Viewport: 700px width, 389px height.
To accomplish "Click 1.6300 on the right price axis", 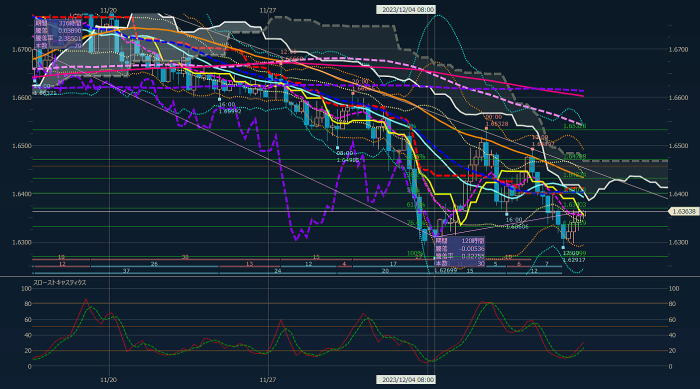I will coord(678,243).
